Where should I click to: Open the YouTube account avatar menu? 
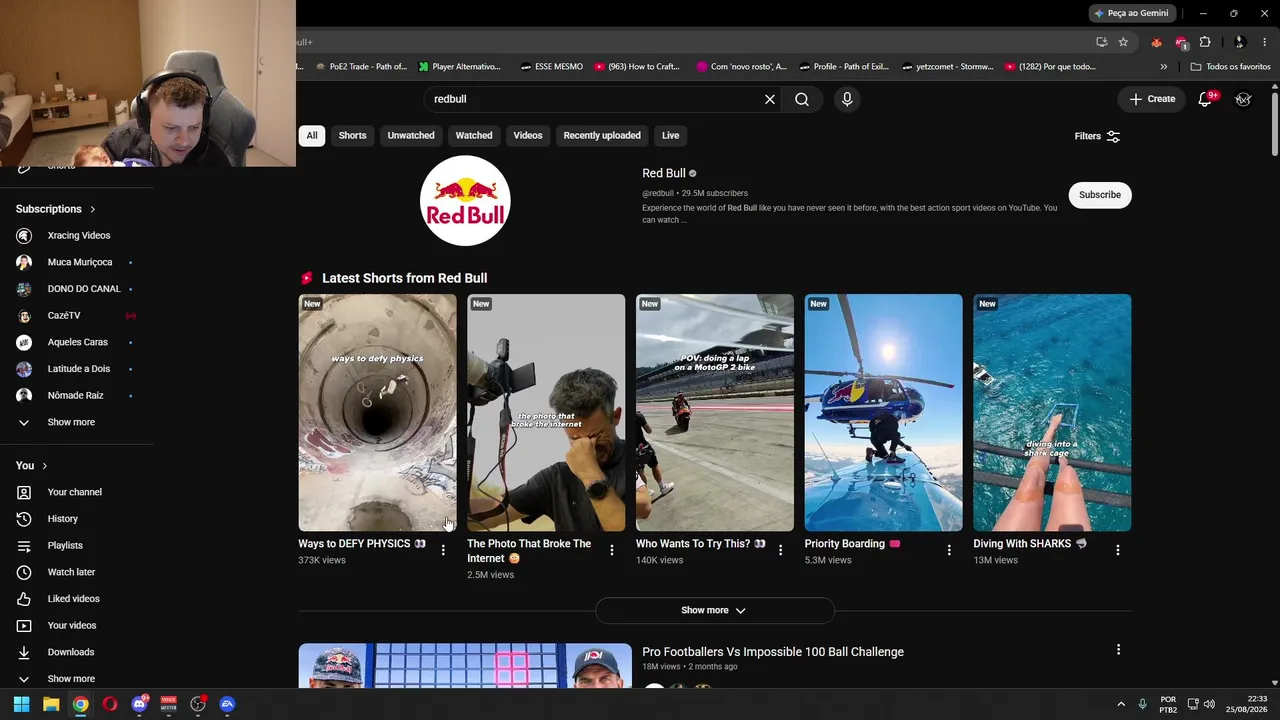[x=1243, y=99]
